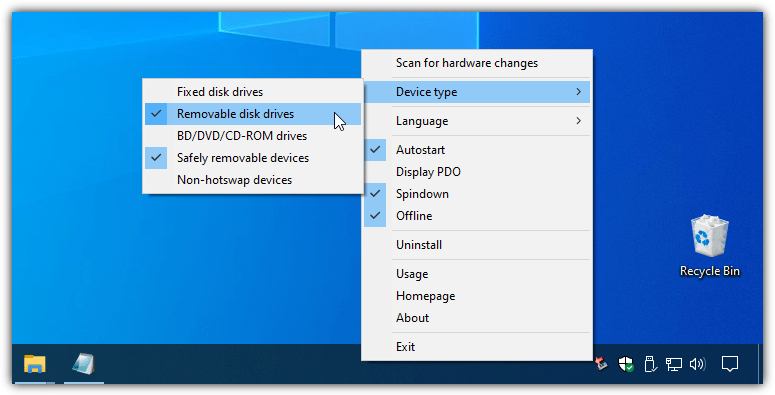Viewport: 775px width, 395px height.
Task: Select the Recycle Bin desktop icon
Action: click(710, 246)
